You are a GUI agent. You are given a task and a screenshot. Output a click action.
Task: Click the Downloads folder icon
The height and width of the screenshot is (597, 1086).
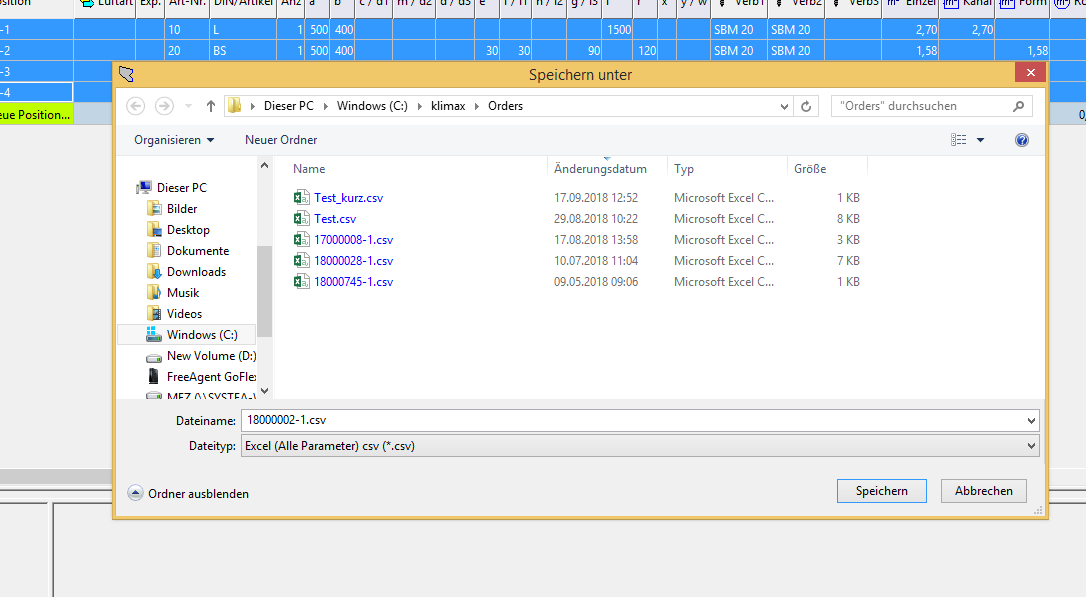[154, 271]
